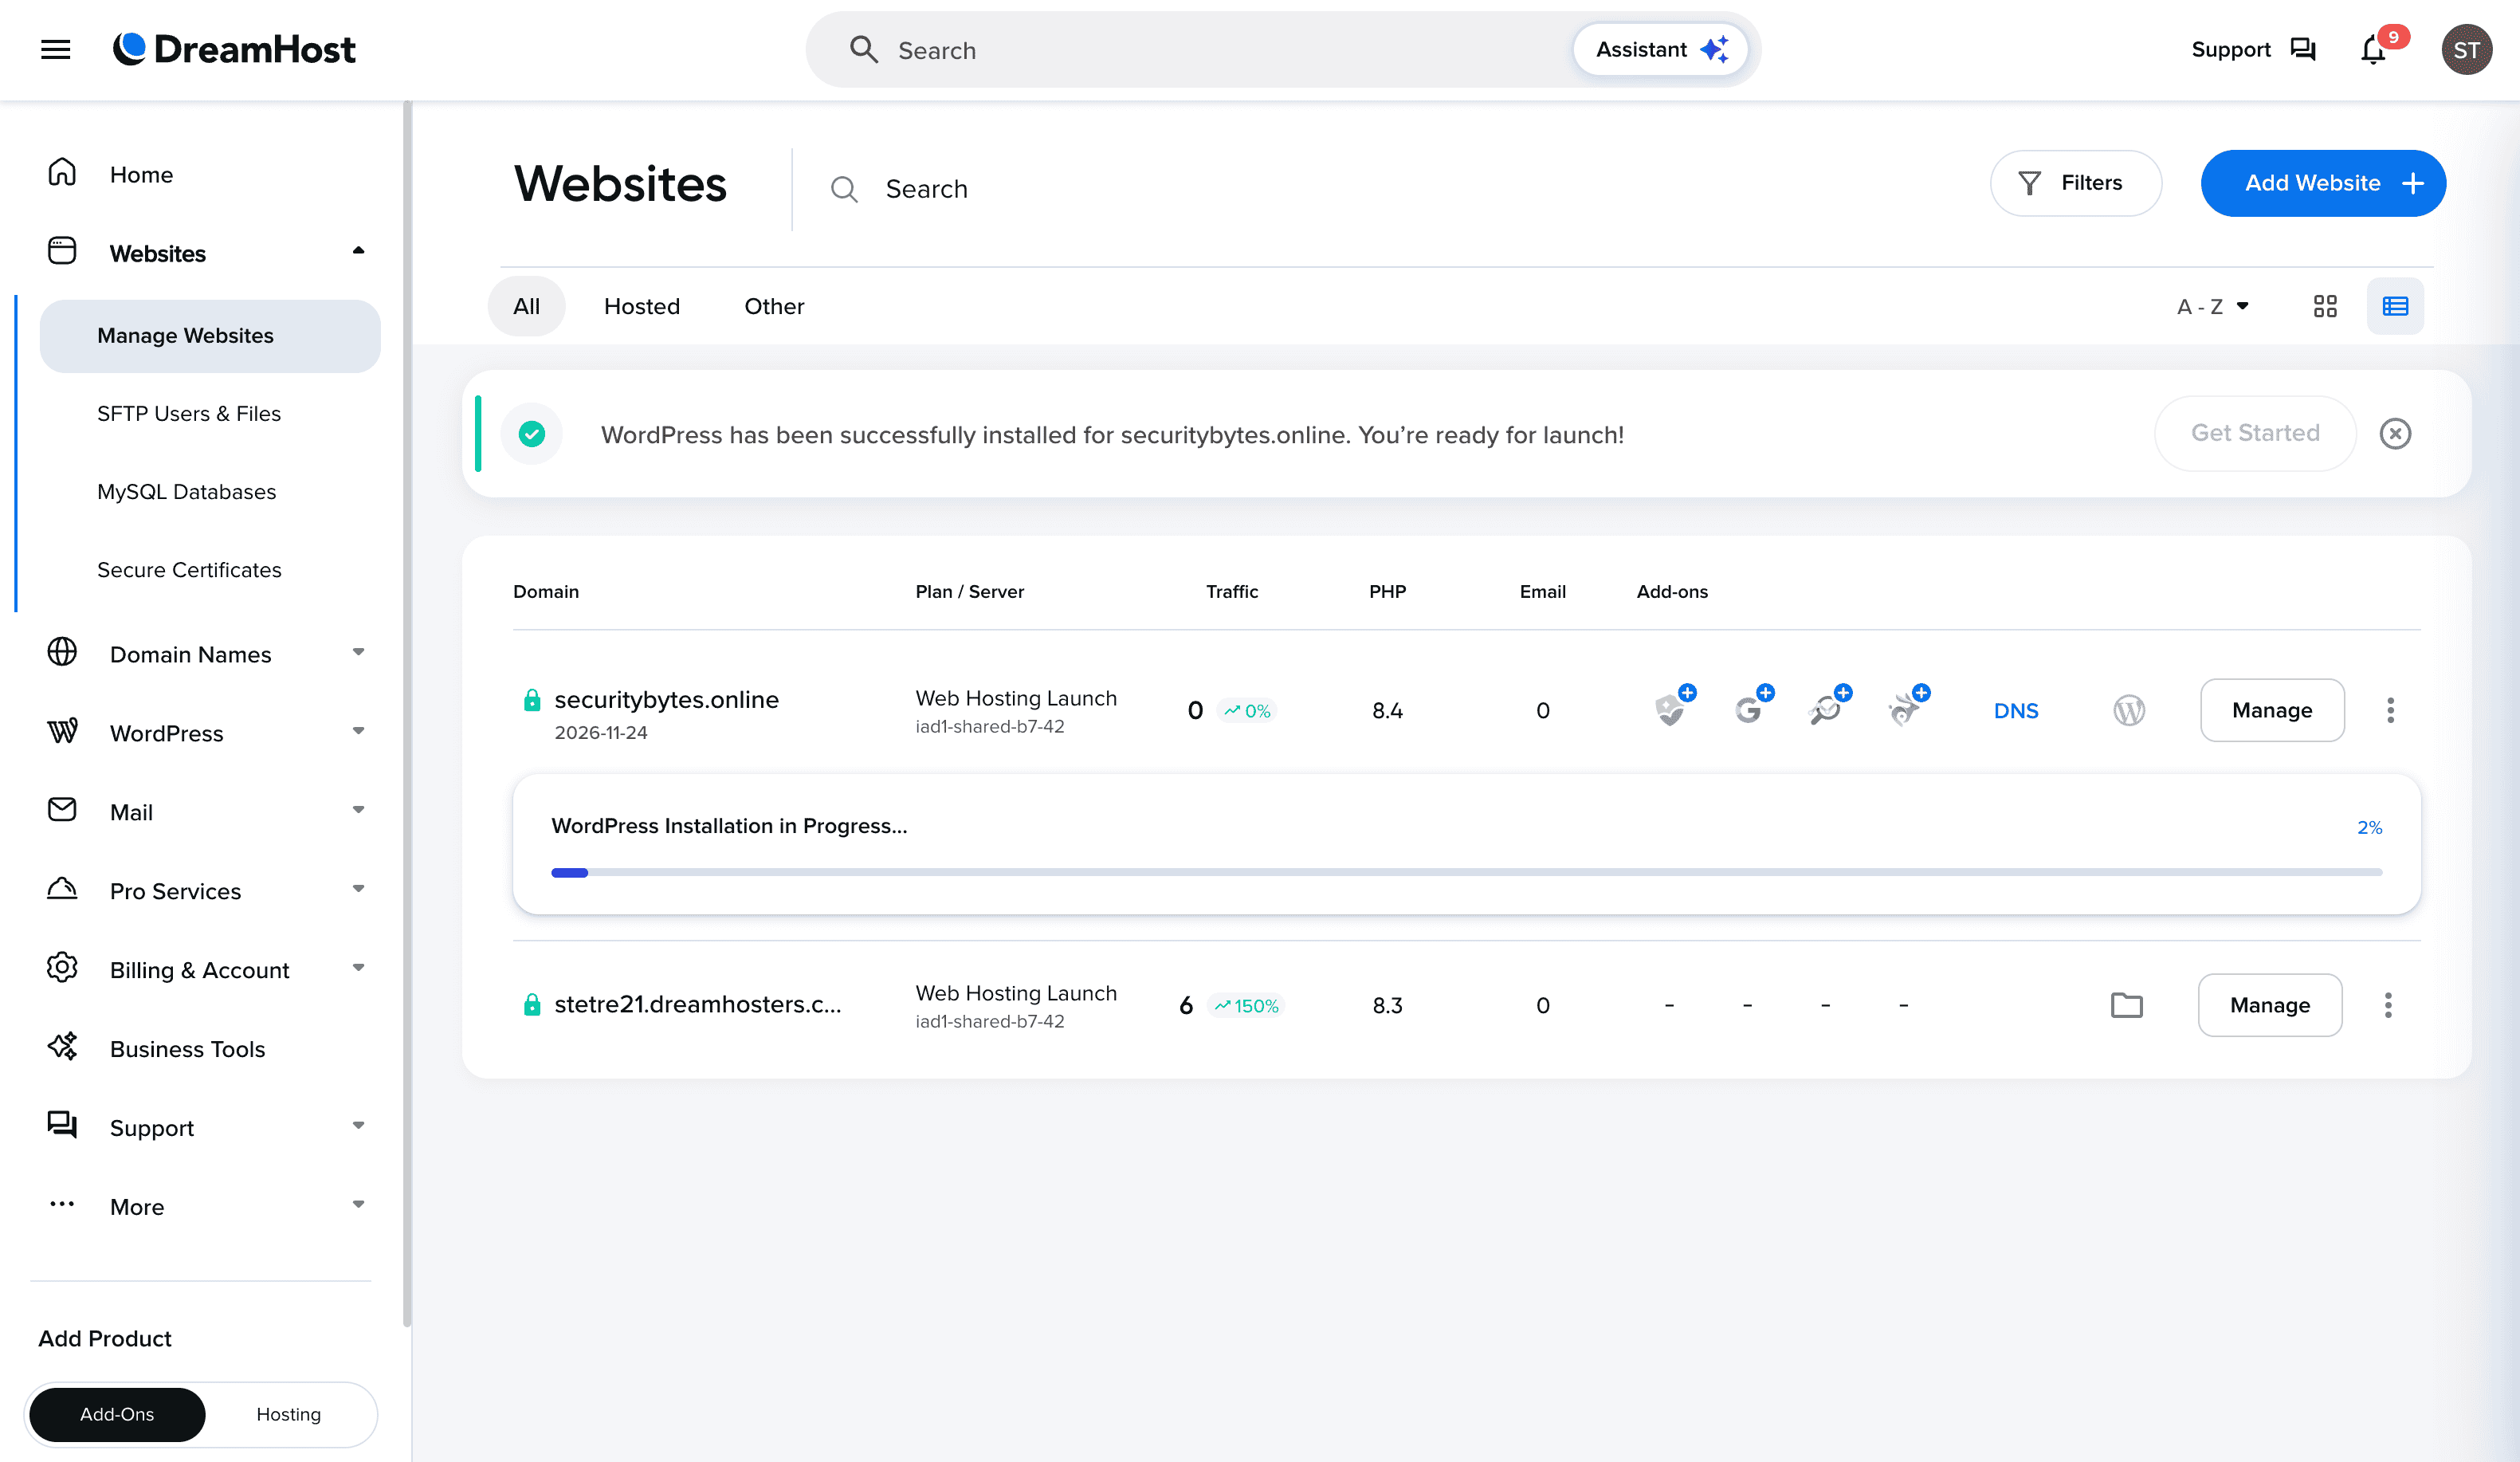Open Manage Websites in the sidebar

185,336
